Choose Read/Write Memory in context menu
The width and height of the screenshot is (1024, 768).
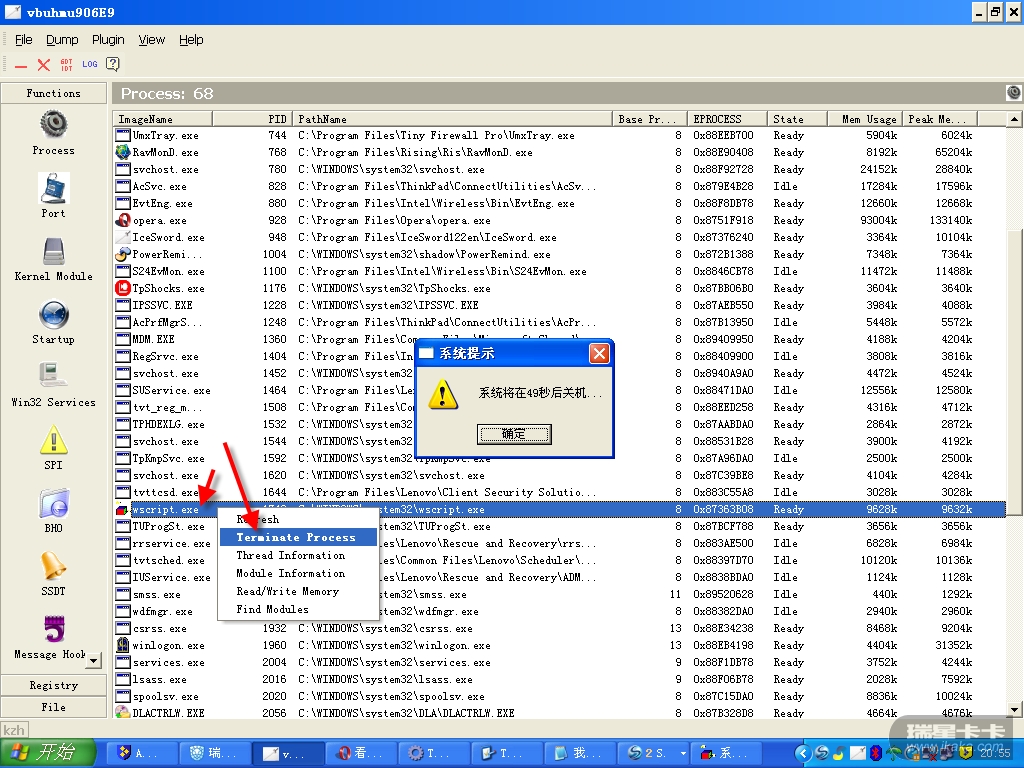click(x=298, y=591)
